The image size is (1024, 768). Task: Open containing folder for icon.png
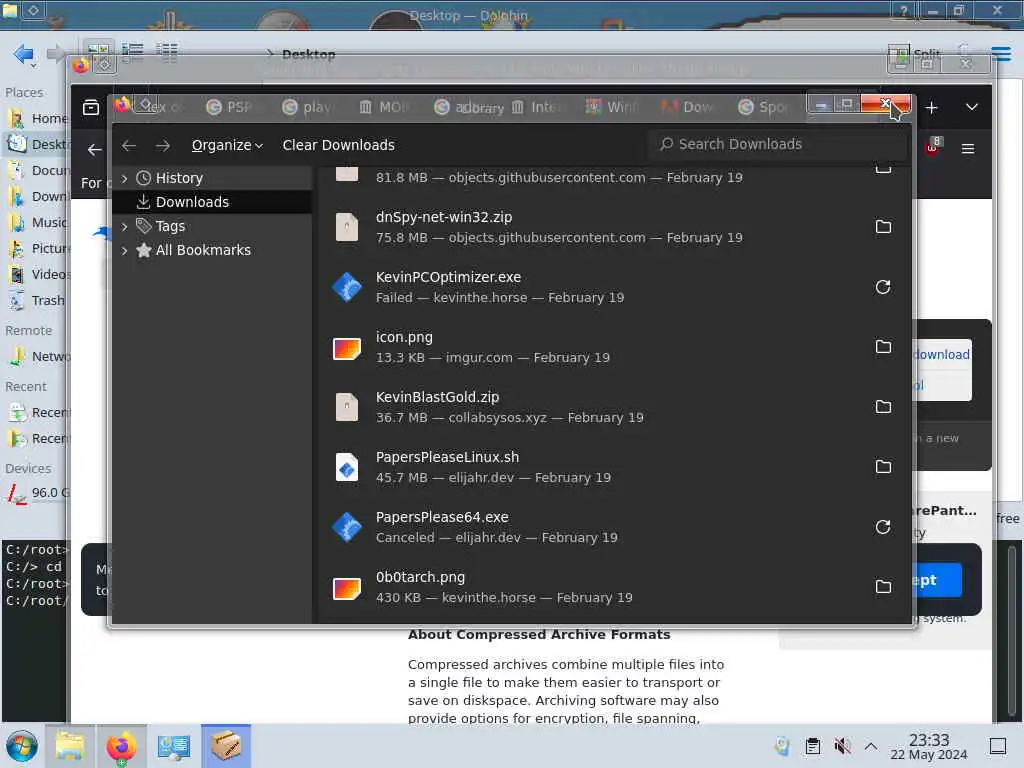pyautogui.click(x=883, y=347)
